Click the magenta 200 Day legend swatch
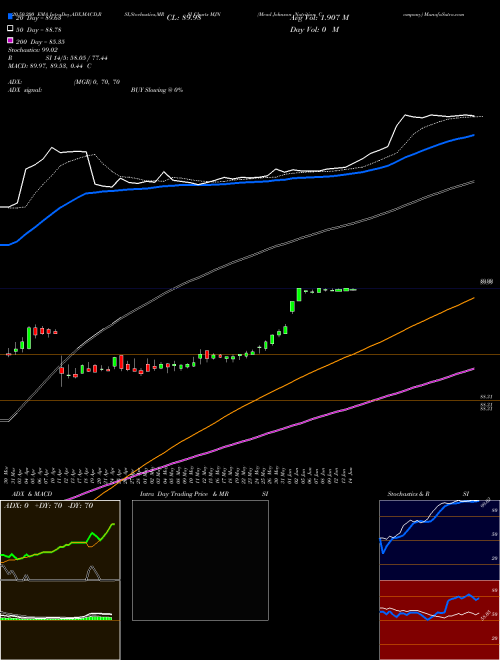 (10, 41)
